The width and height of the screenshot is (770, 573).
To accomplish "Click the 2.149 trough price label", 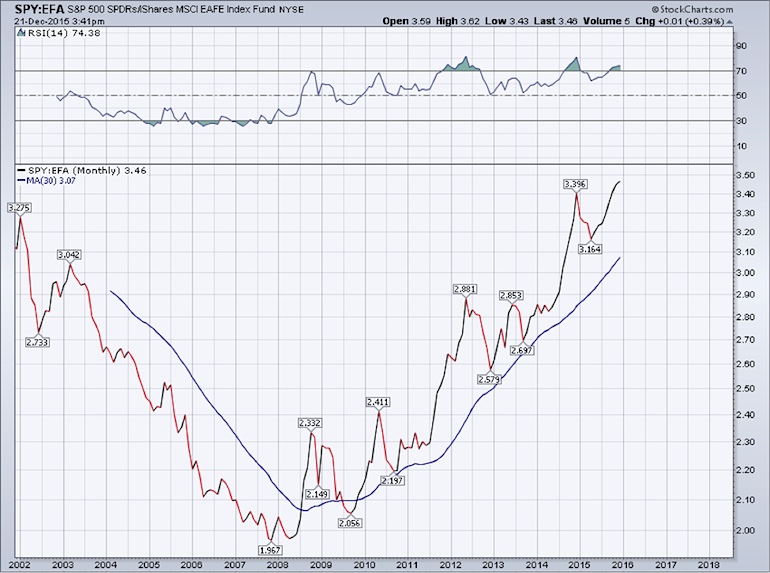I will [317, 494].
